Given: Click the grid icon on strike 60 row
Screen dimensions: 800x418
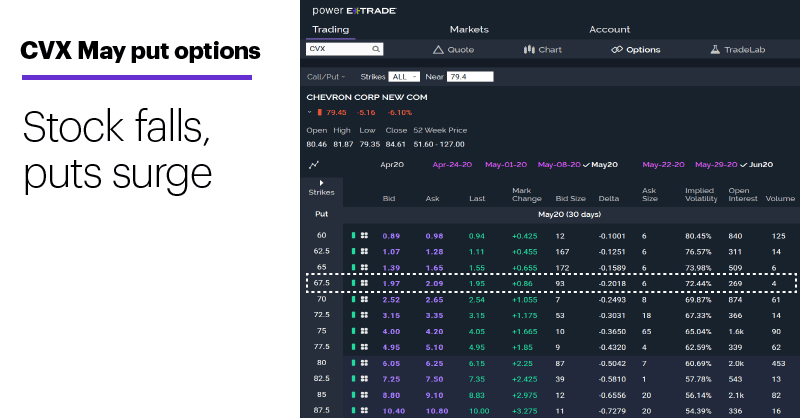Looking at the screenshot, I should (364, 235).
